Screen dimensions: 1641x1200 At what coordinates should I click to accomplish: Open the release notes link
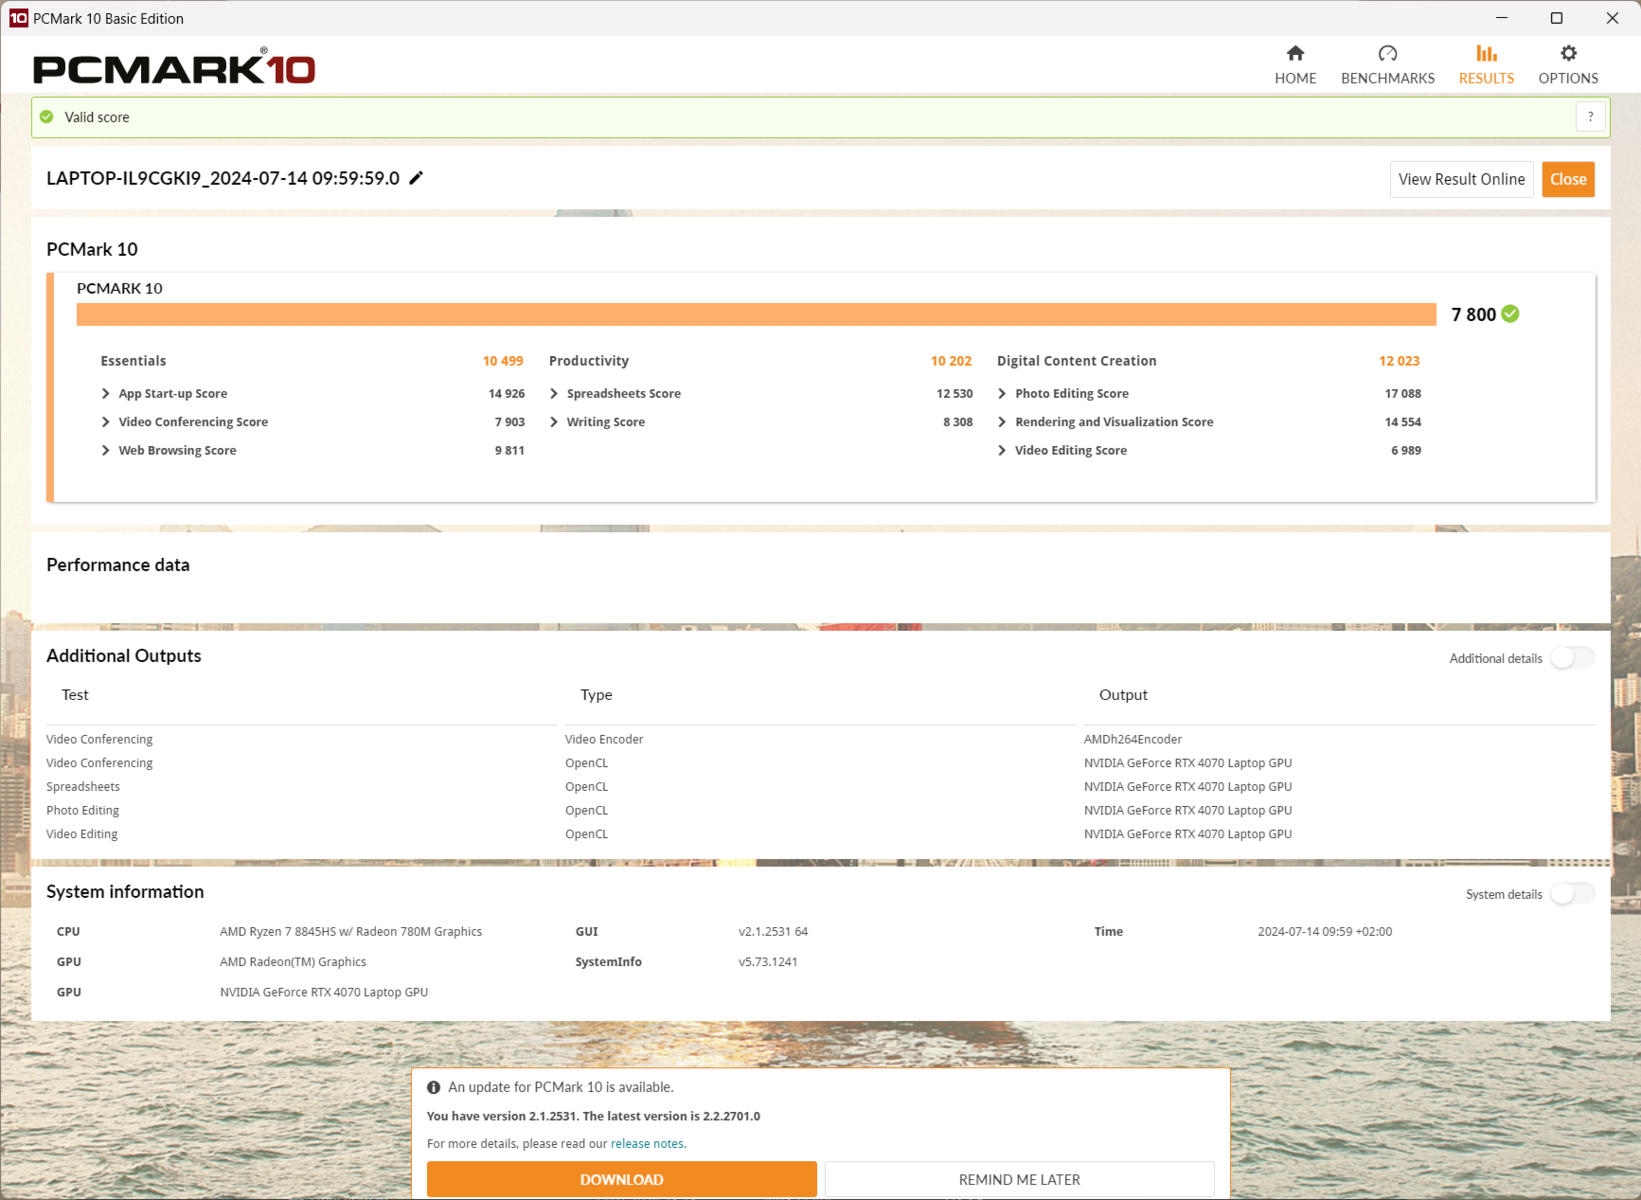(x=647, y=1144)
